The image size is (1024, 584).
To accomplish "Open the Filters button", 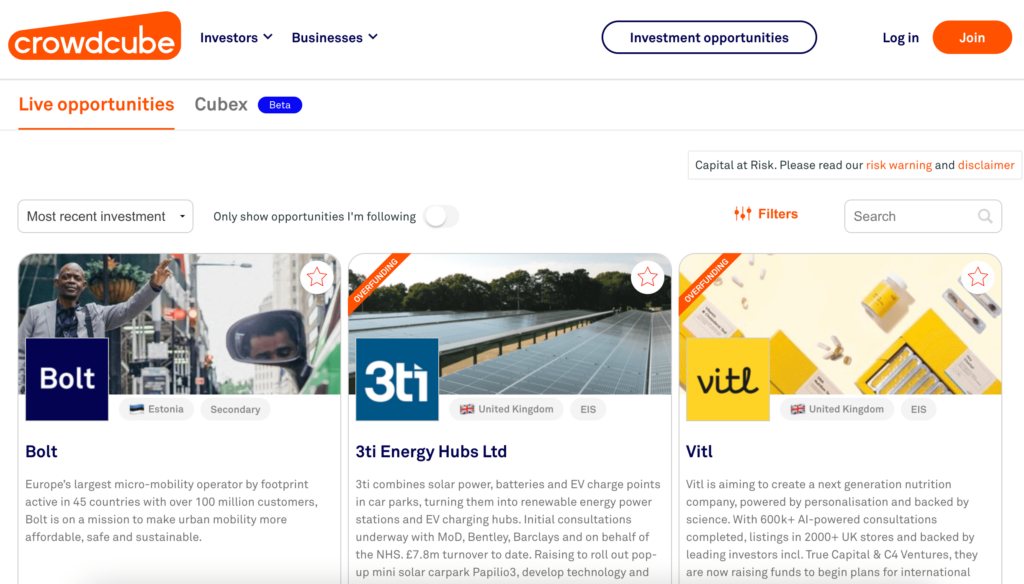I will click(766, 214).
